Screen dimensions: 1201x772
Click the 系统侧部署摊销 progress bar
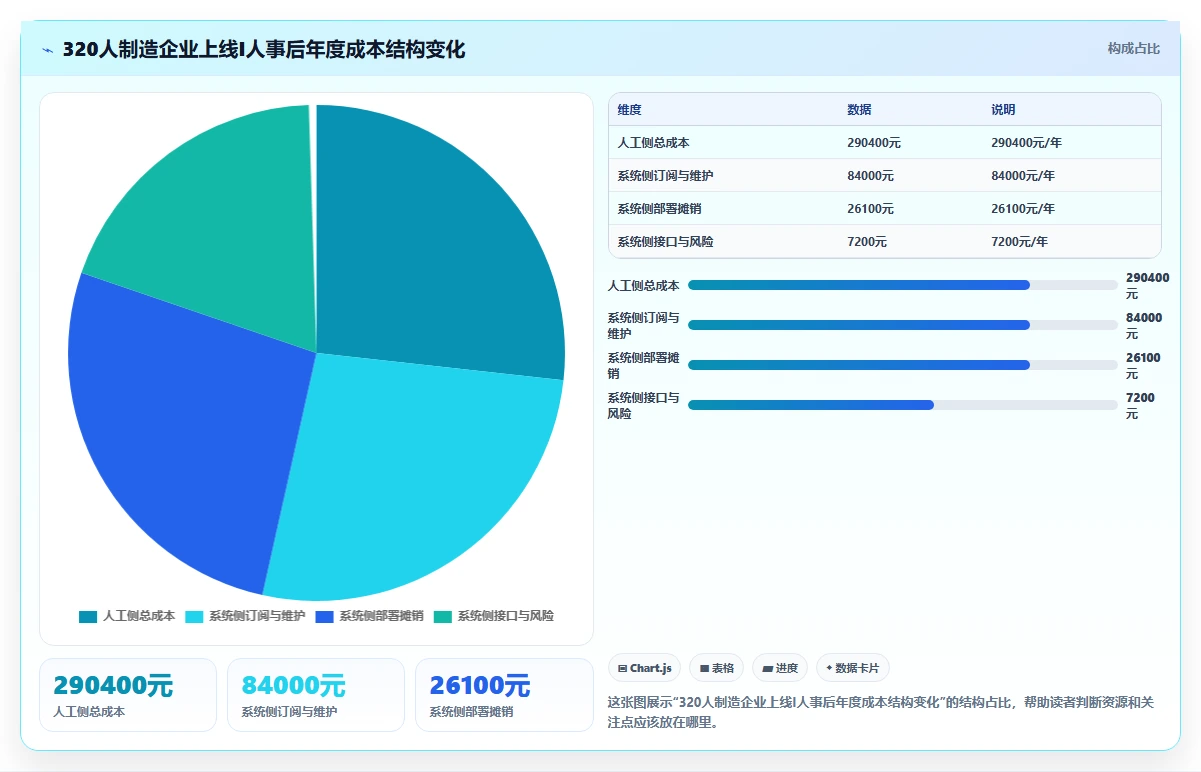pyautogui.click(x=903, y=365)
